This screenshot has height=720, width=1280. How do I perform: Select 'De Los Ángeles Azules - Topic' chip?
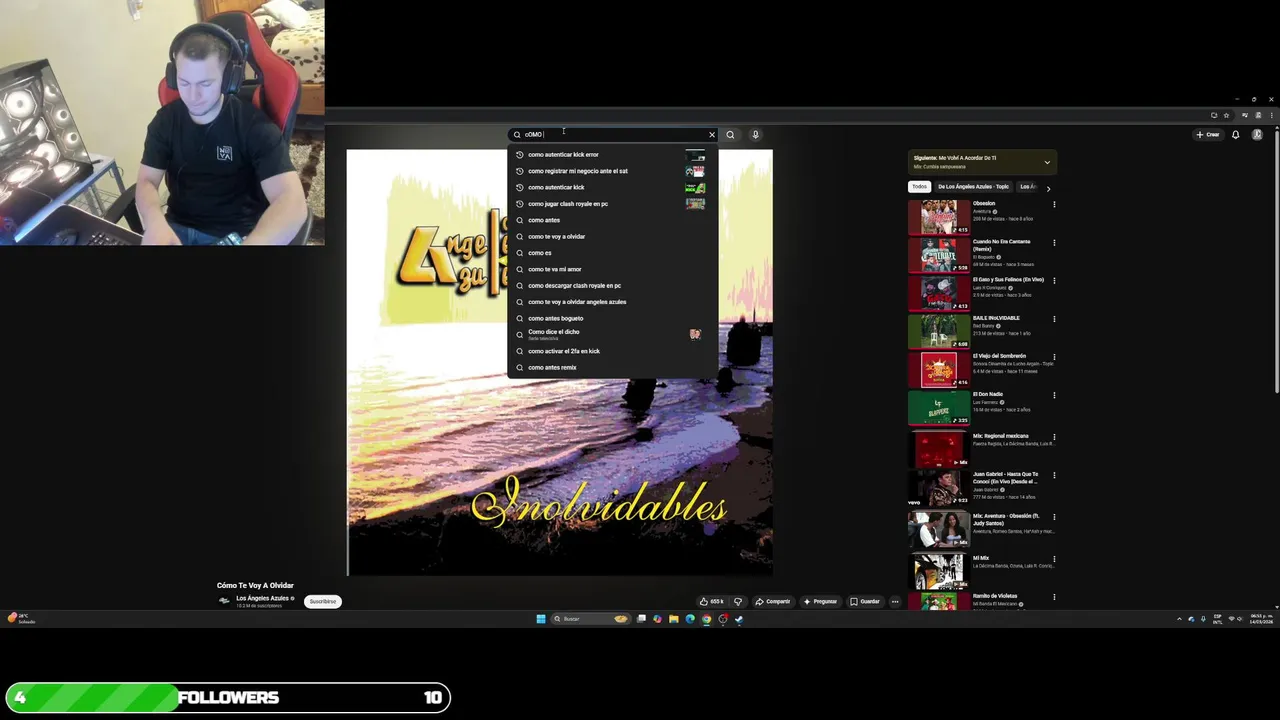tap(973, 187)
